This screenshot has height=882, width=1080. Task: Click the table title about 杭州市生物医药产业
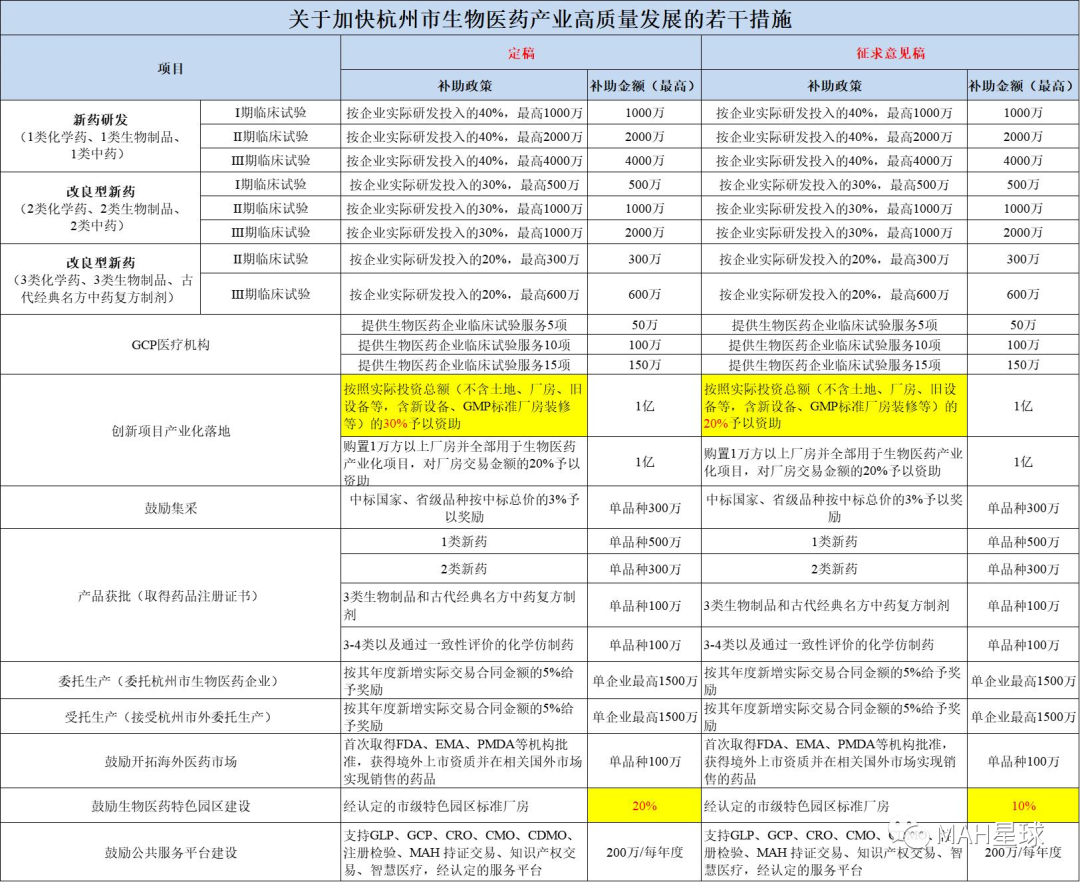540,18
